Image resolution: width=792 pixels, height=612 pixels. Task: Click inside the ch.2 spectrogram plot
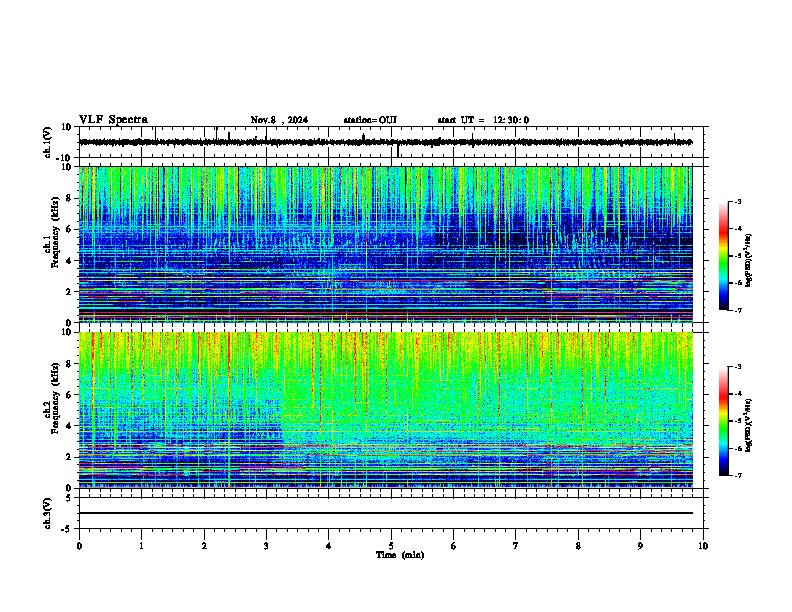tap(386, 410)
